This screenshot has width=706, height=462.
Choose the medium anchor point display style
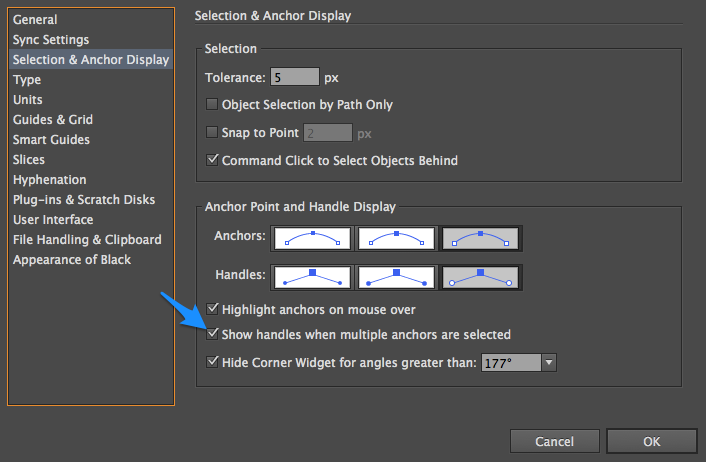[x=396, y=238]
